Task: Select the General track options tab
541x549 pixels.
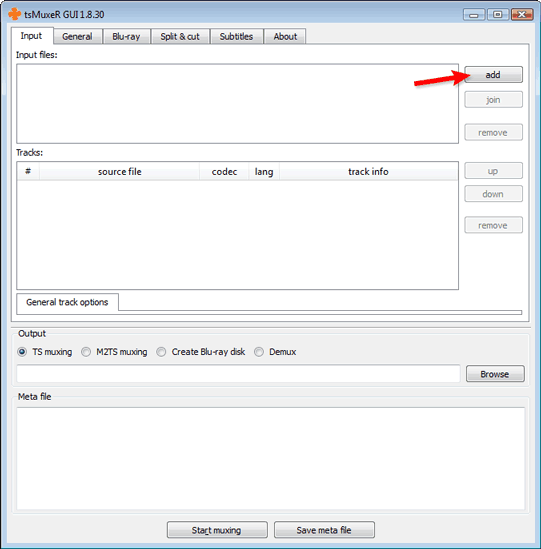Action: (x=67, y=302)
